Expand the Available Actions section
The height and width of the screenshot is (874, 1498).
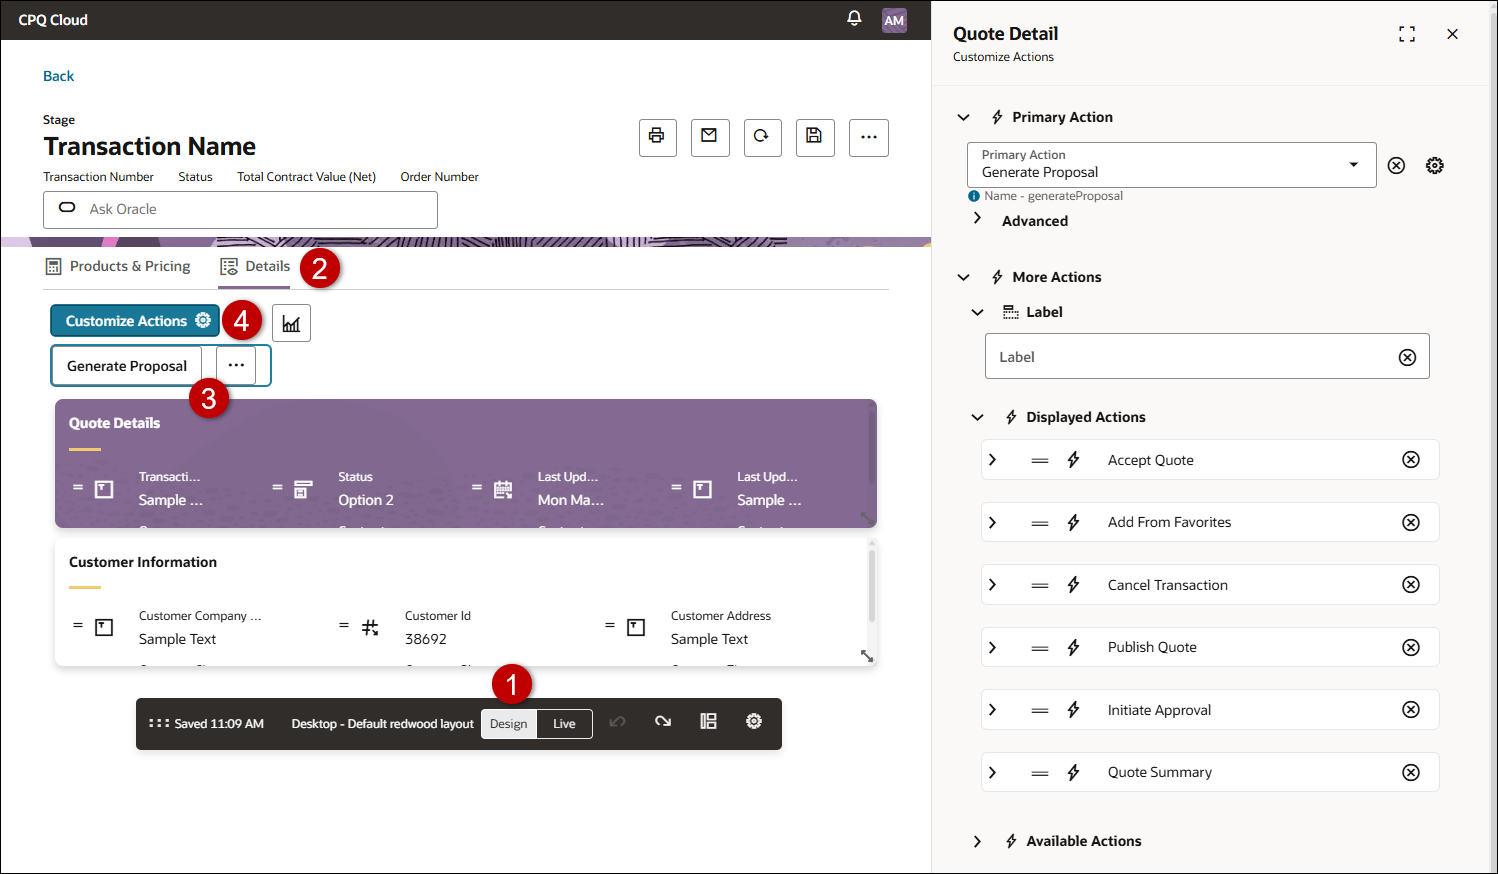click(978, 841)
